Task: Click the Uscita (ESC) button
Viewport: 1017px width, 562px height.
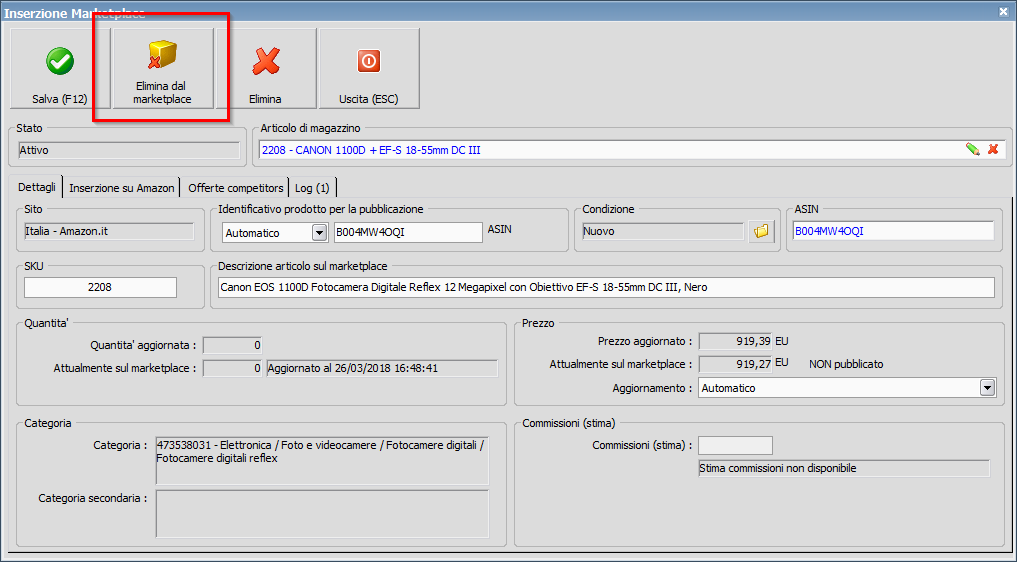Action: pyautogui.click(x=368, y=68)
